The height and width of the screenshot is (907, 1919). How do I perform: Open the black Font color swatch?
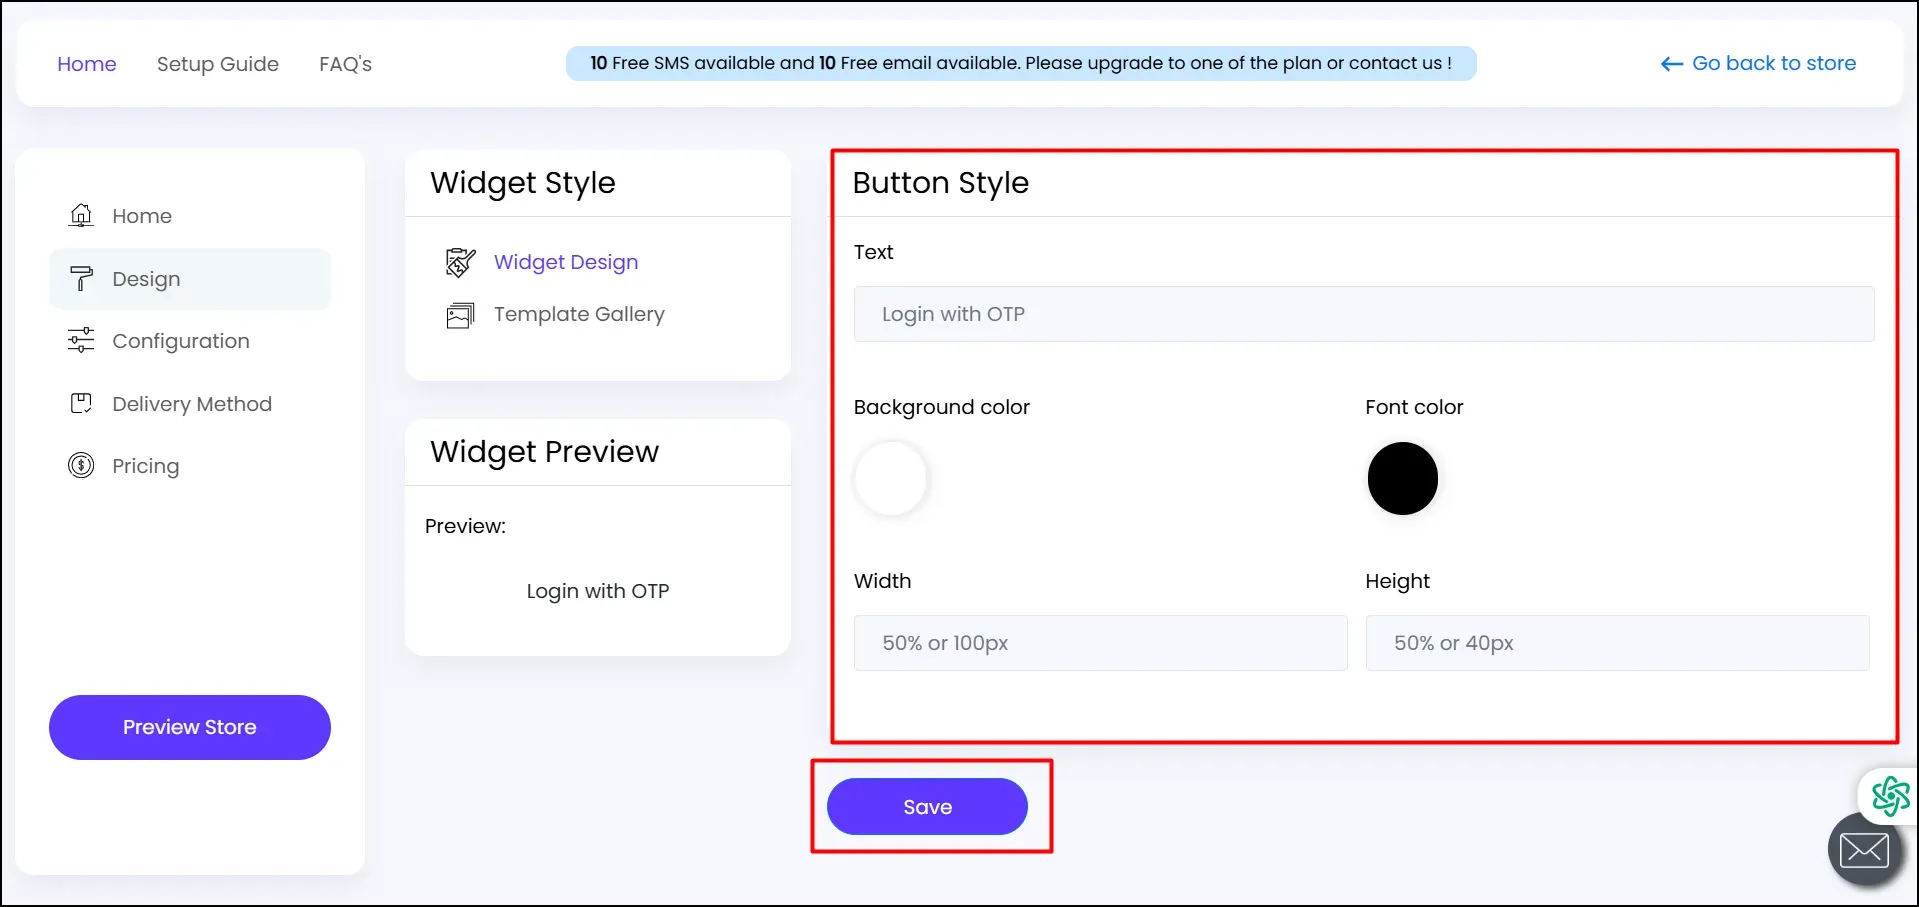[x=1401, y=478]
